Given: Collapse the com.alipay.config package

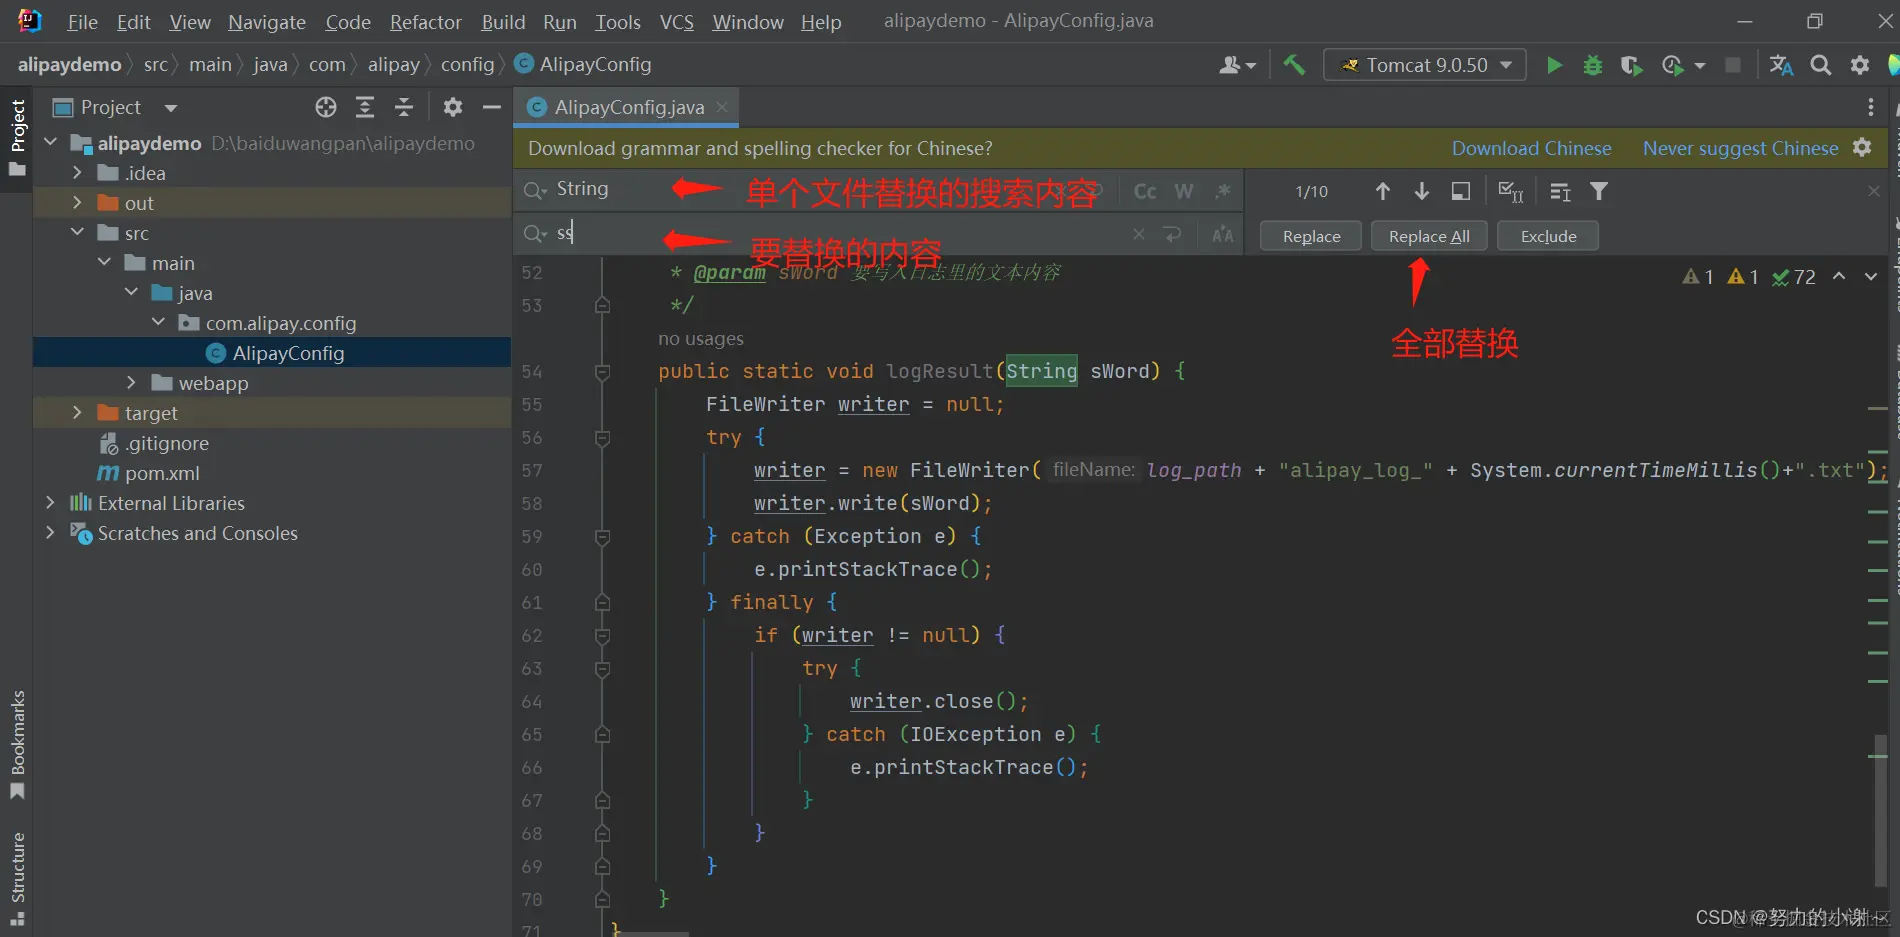Looking at the screenshot, I should pos(158,323).
